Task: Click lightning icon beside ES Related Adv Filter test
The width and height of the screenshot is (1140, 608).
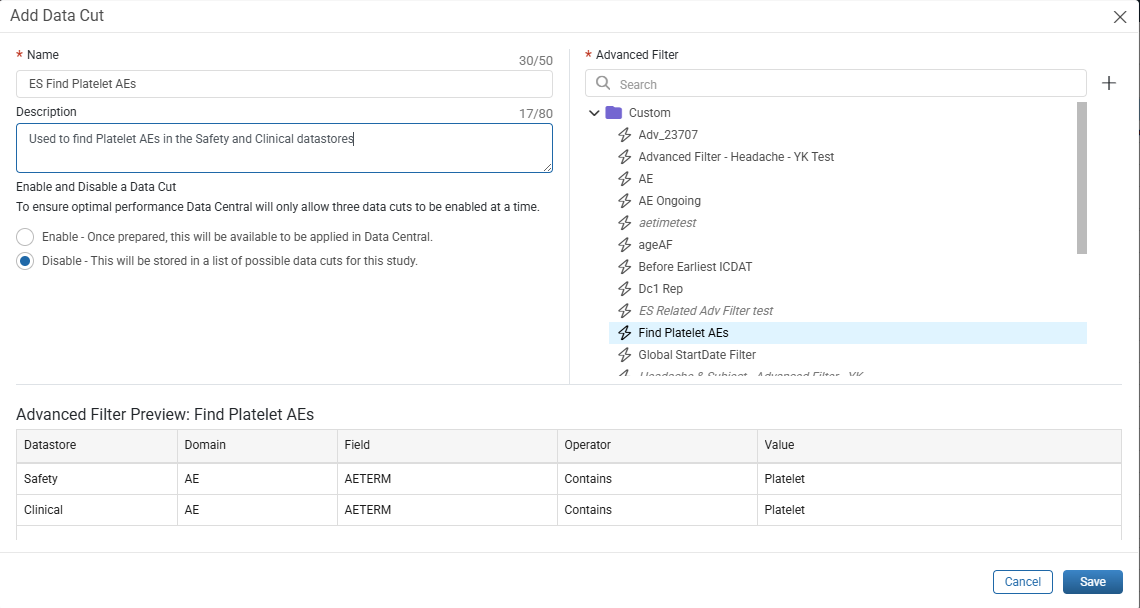Action: click(x=624, y=311)
